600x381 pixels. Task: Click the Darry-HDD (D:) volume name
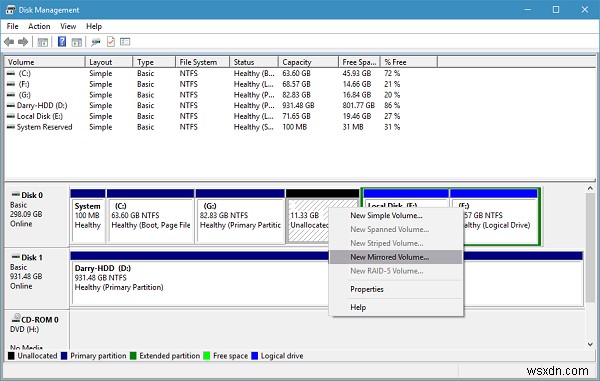click(x=42, y=106)
